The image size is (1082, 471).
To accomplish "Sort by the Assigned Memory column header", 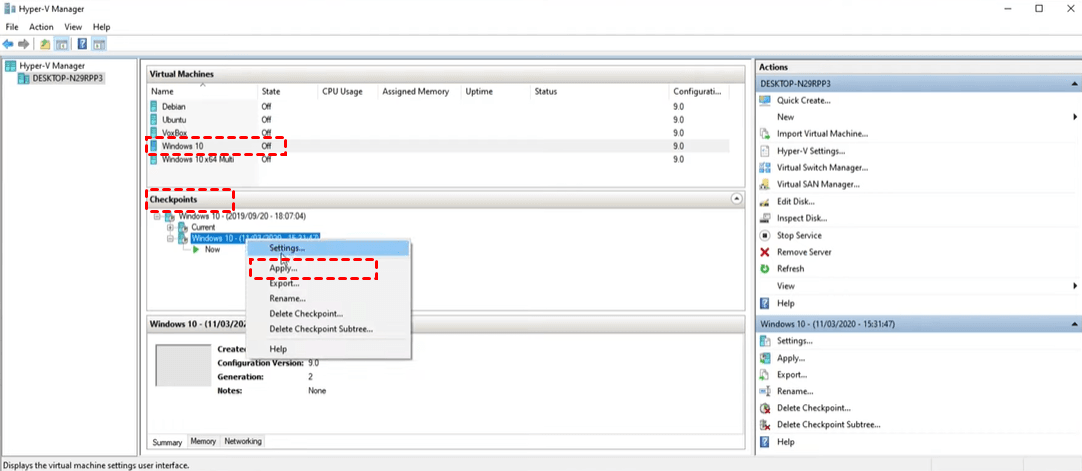I will [x=420, y=91].
